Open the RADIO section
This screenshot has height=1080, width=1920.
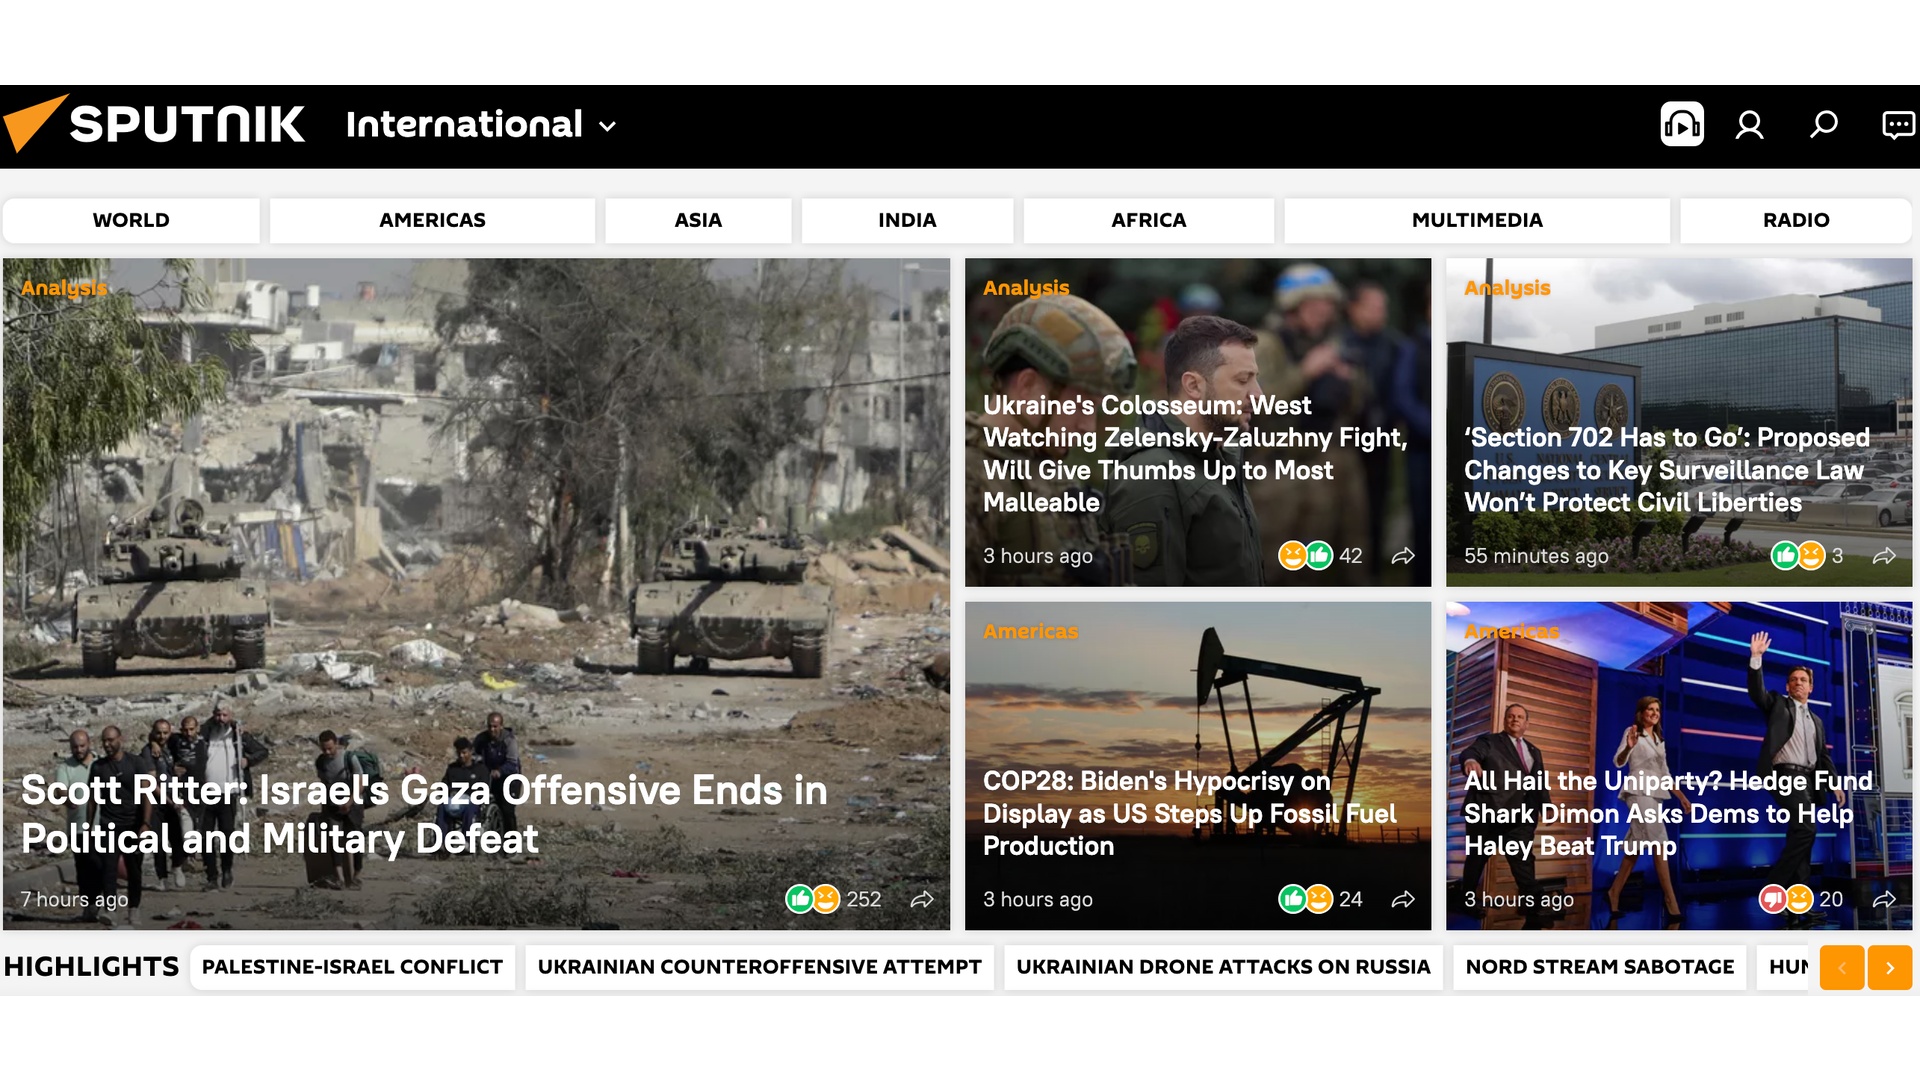[x=1796, y=220]
